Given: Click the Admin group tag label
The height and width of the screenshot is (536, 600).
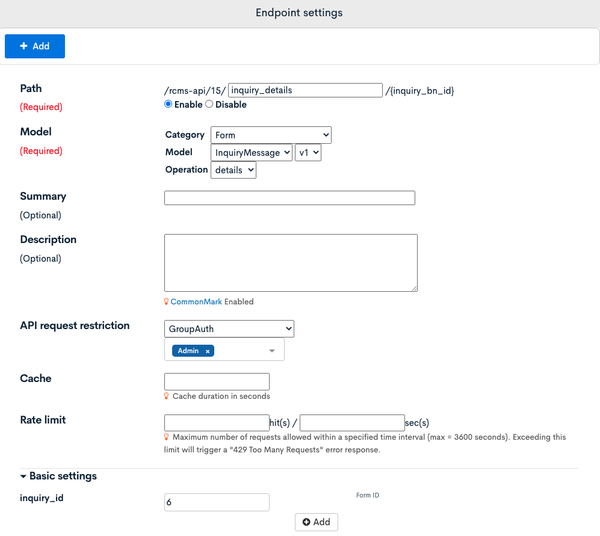Looking at the screenshot, I should [188, 351].
